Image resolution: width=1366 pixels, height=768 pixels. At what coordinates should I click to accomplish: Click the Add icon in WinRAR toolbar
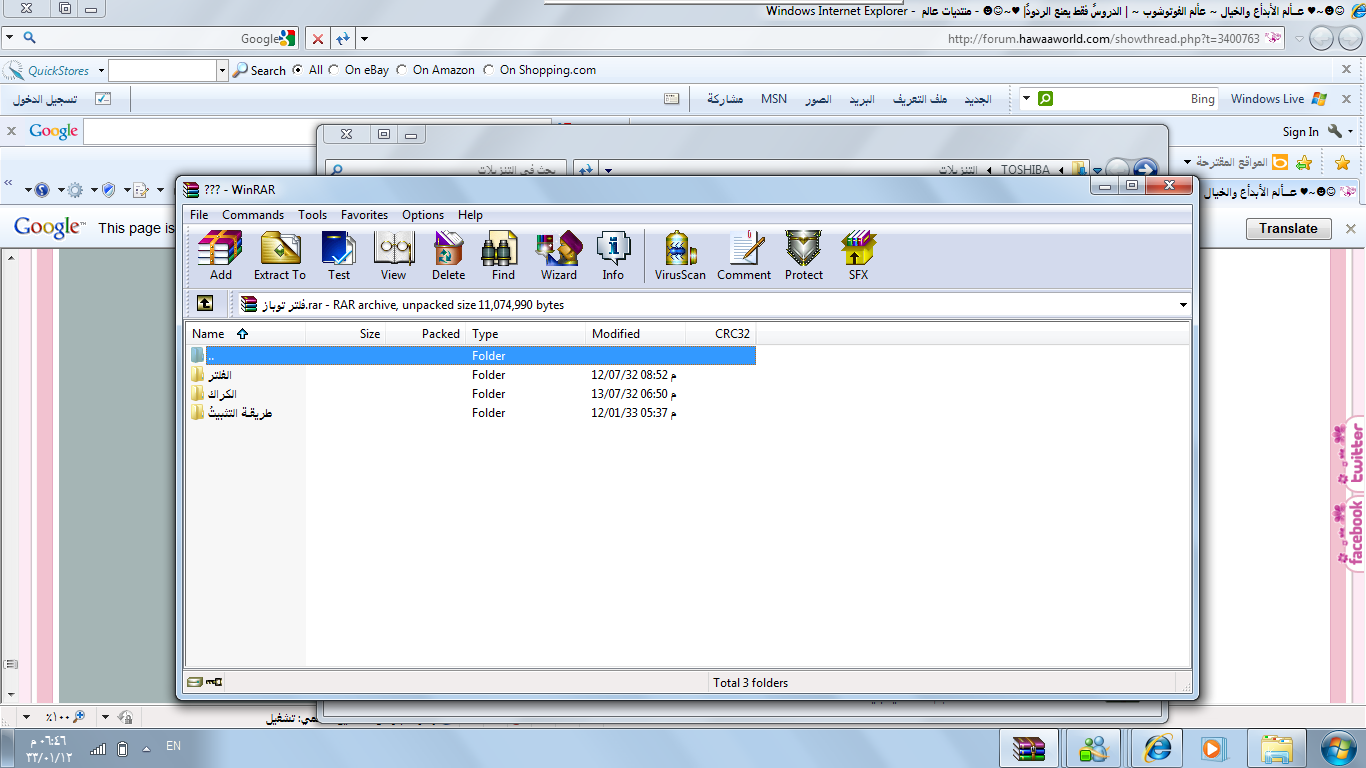[x=220, y=255]
